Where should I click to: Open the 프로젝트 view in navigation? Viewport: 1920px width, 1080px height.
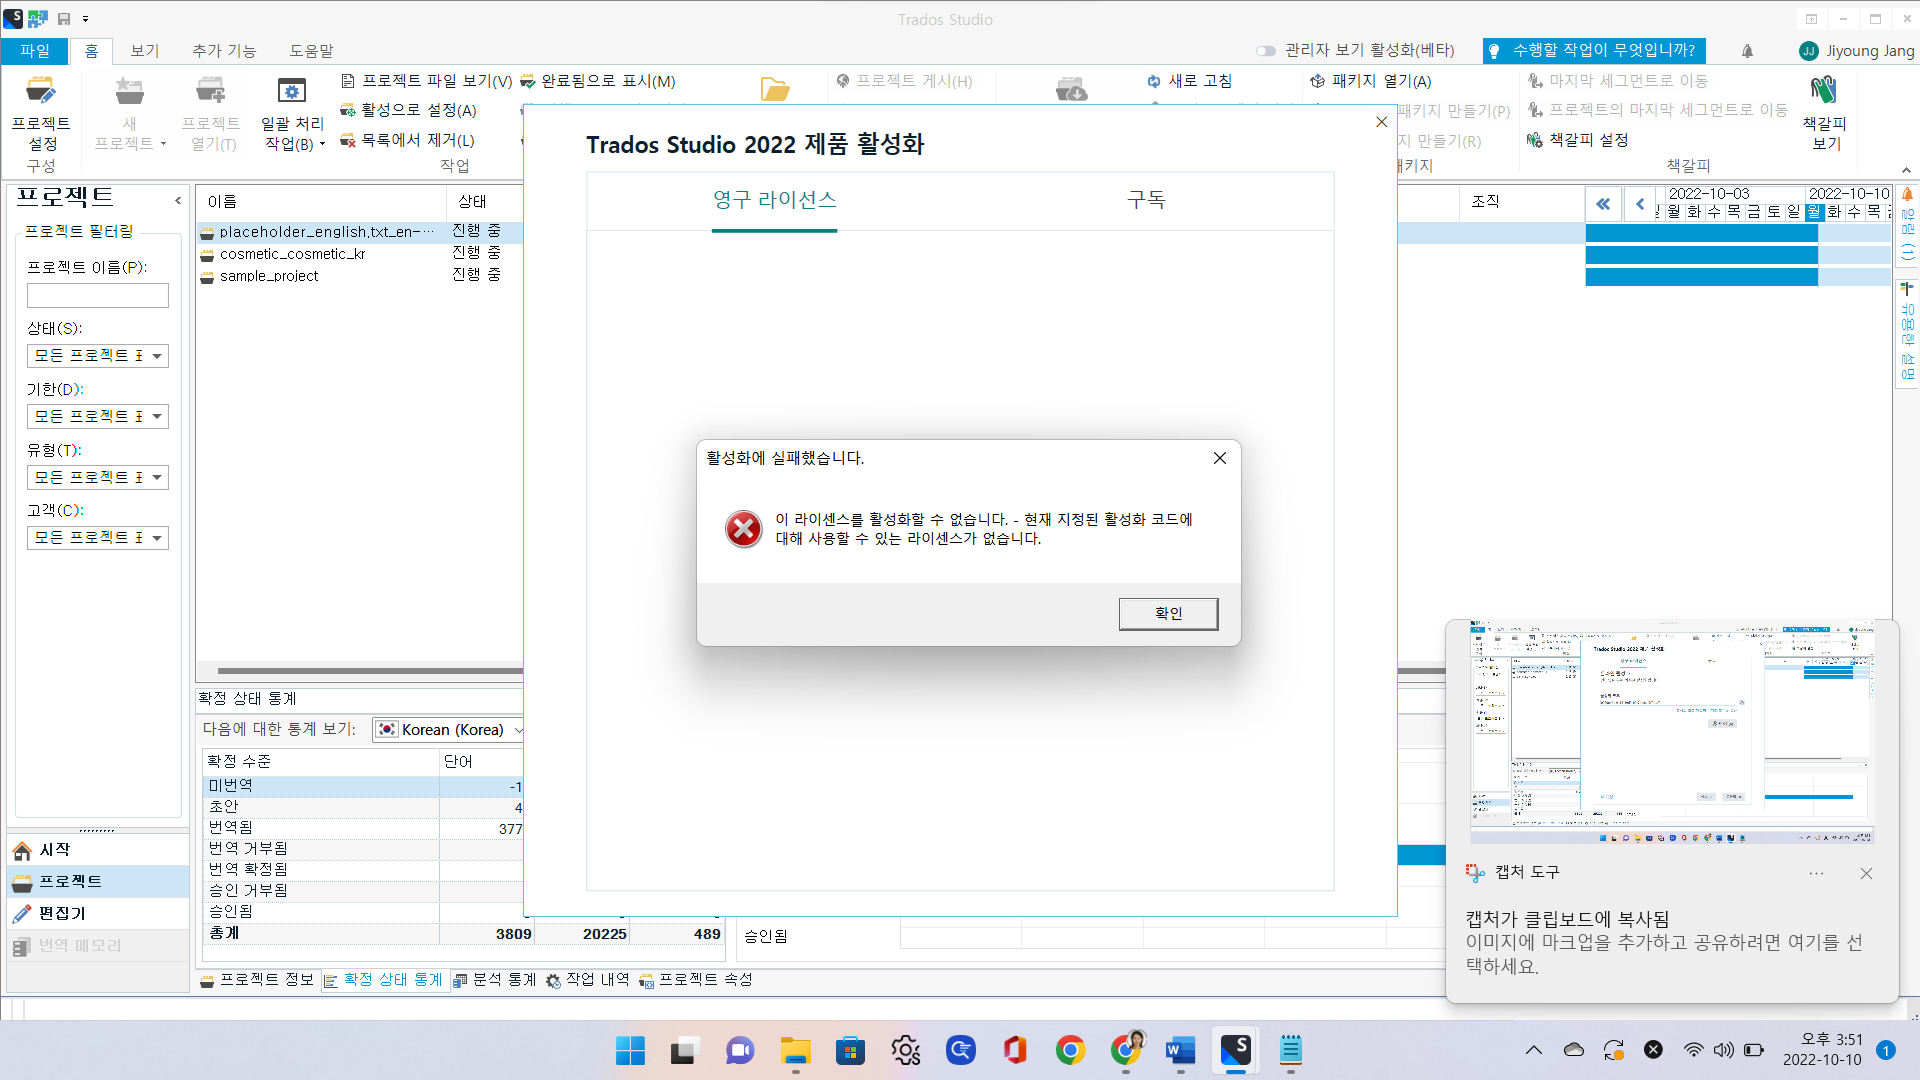[98, 882]
